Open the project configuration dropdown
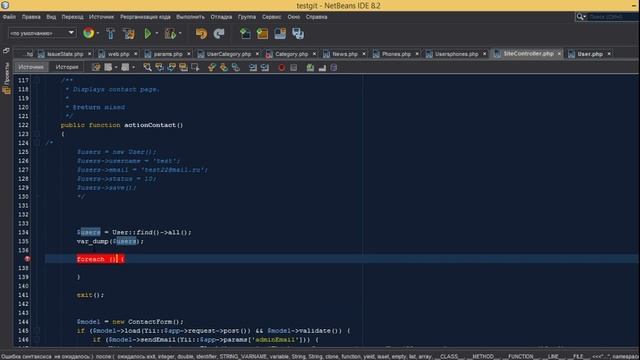This screenshot has width=640, height=360. coord(42,33)
